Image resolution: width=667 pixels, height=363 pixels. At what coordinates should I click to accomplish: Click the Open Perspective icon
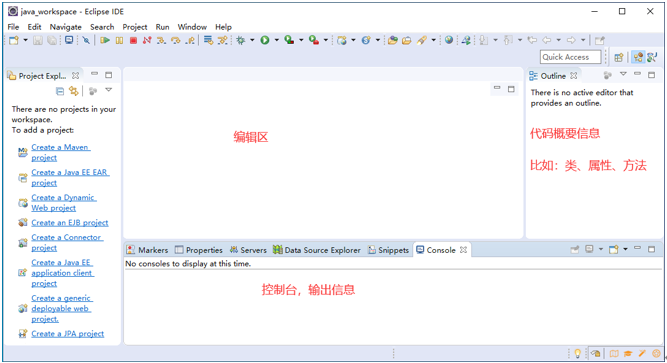619,57
